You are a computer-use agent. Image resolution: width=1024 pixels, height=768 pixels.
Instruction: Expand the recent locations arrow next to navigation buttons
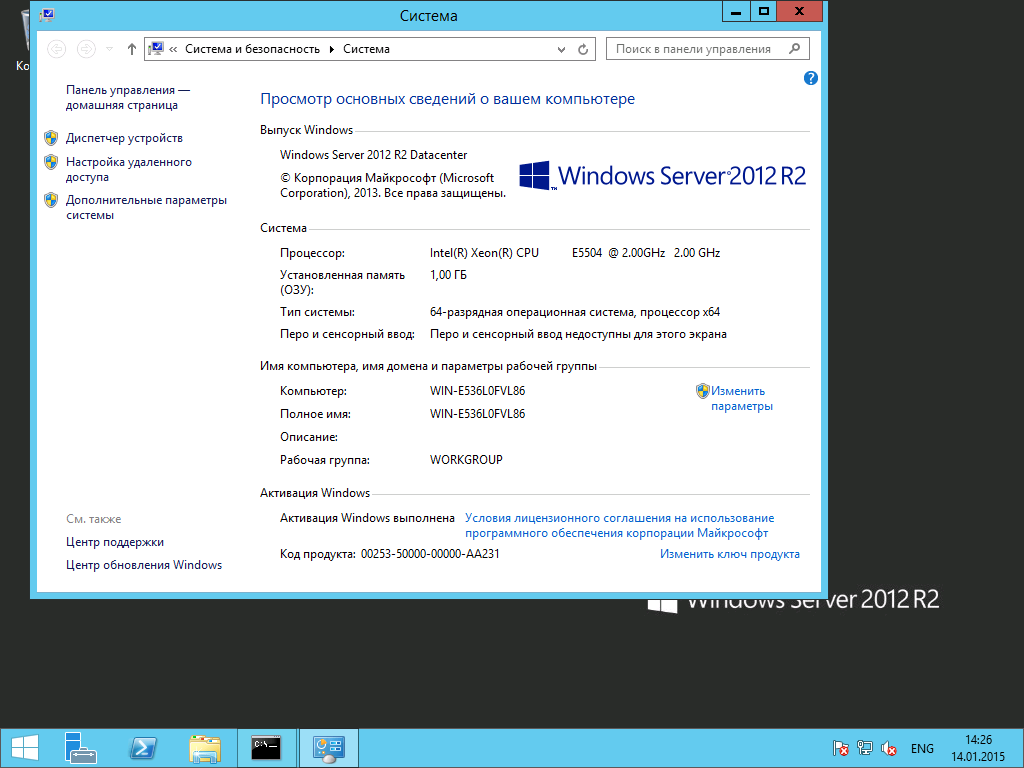tap(108, 48)
